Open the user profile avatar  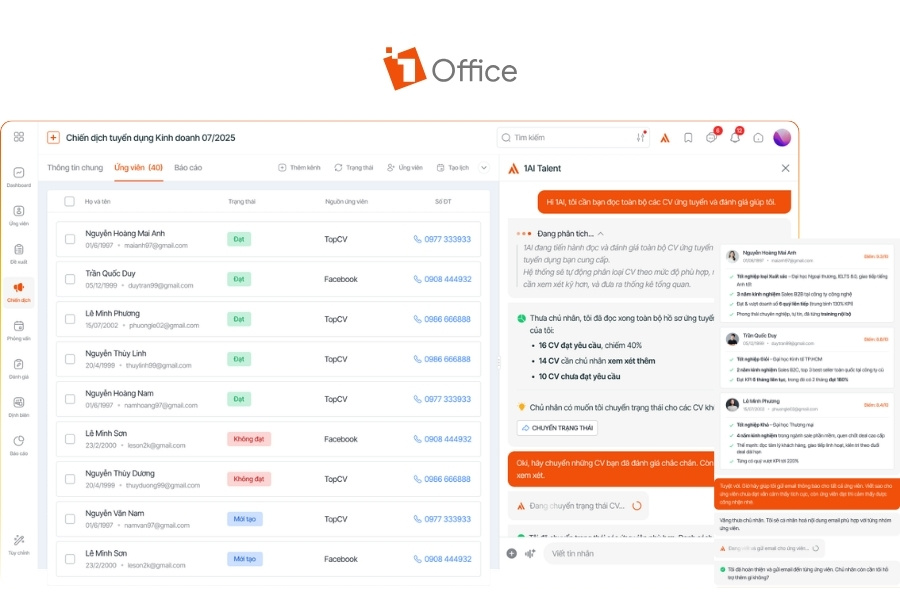[782, 138]
